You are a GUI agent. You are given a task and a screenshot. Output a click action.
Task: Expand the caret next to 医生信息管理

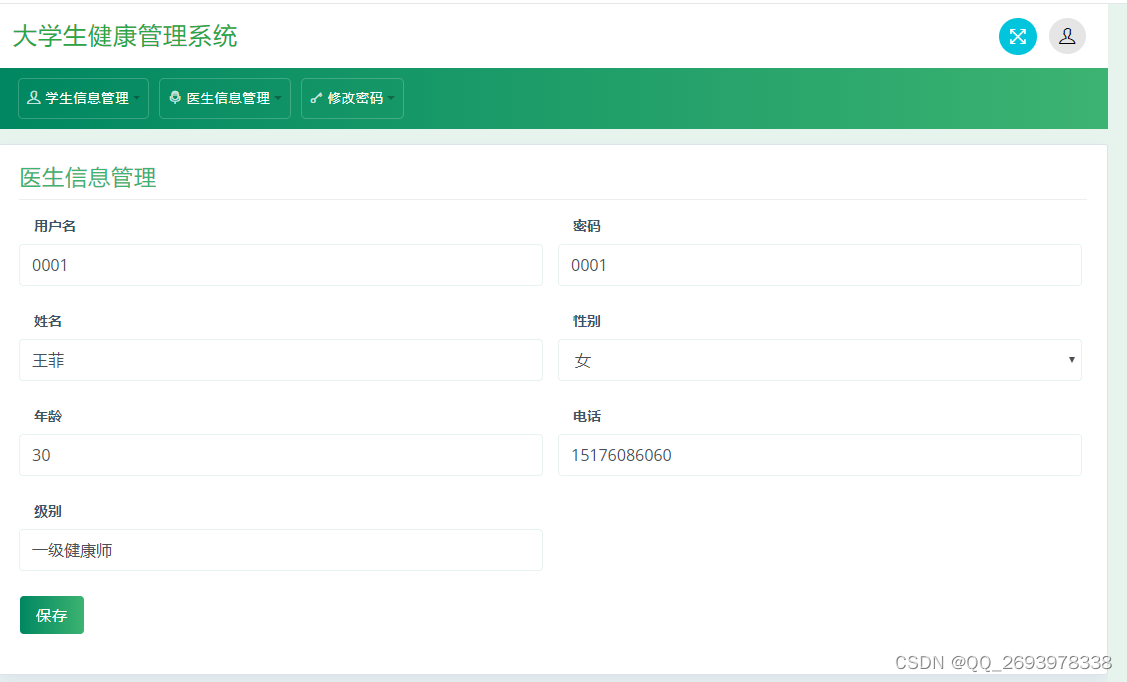[278, 98]
